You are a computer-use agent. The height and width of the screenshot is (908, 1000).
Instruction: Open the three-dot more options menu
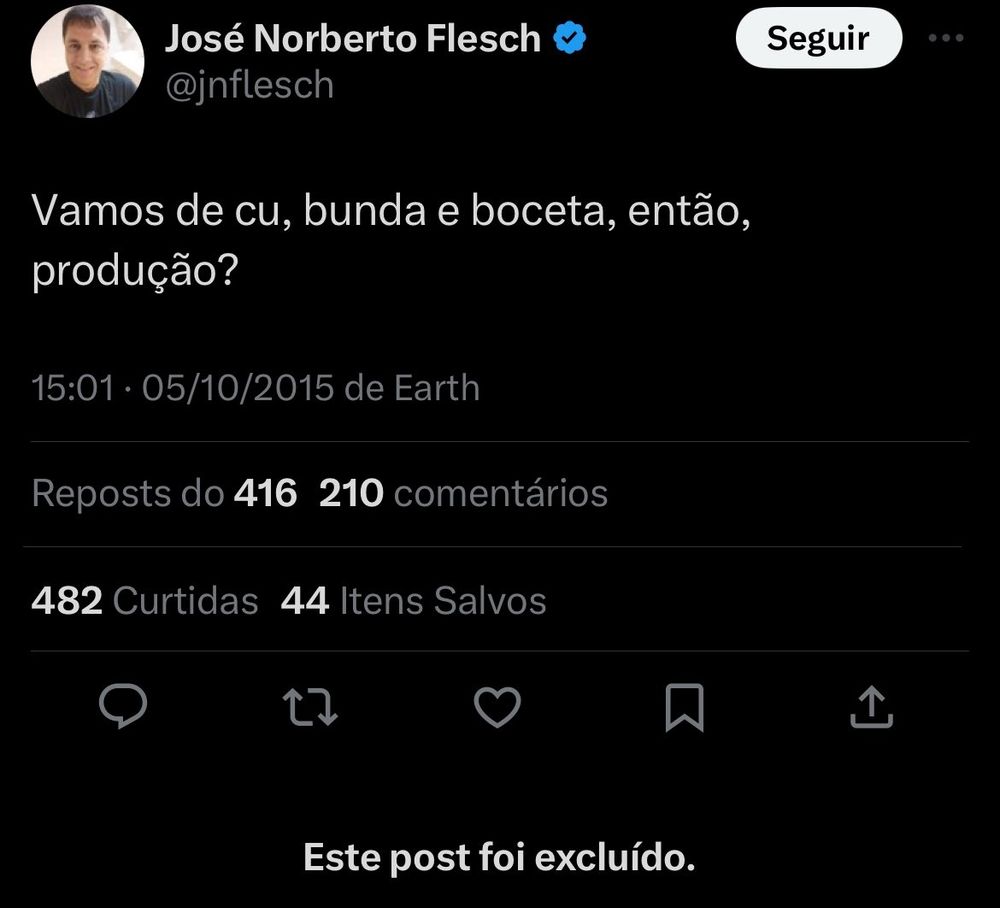click(946, 38)
